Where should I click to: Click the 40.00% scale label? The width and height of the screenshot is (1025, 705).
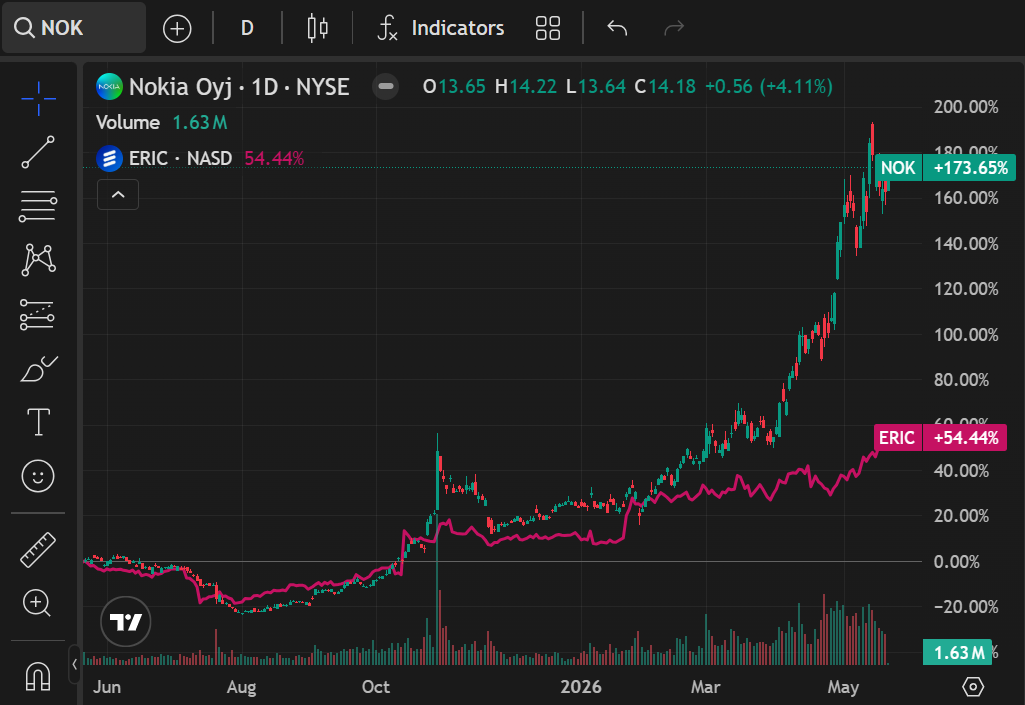(x=961, y=471)
